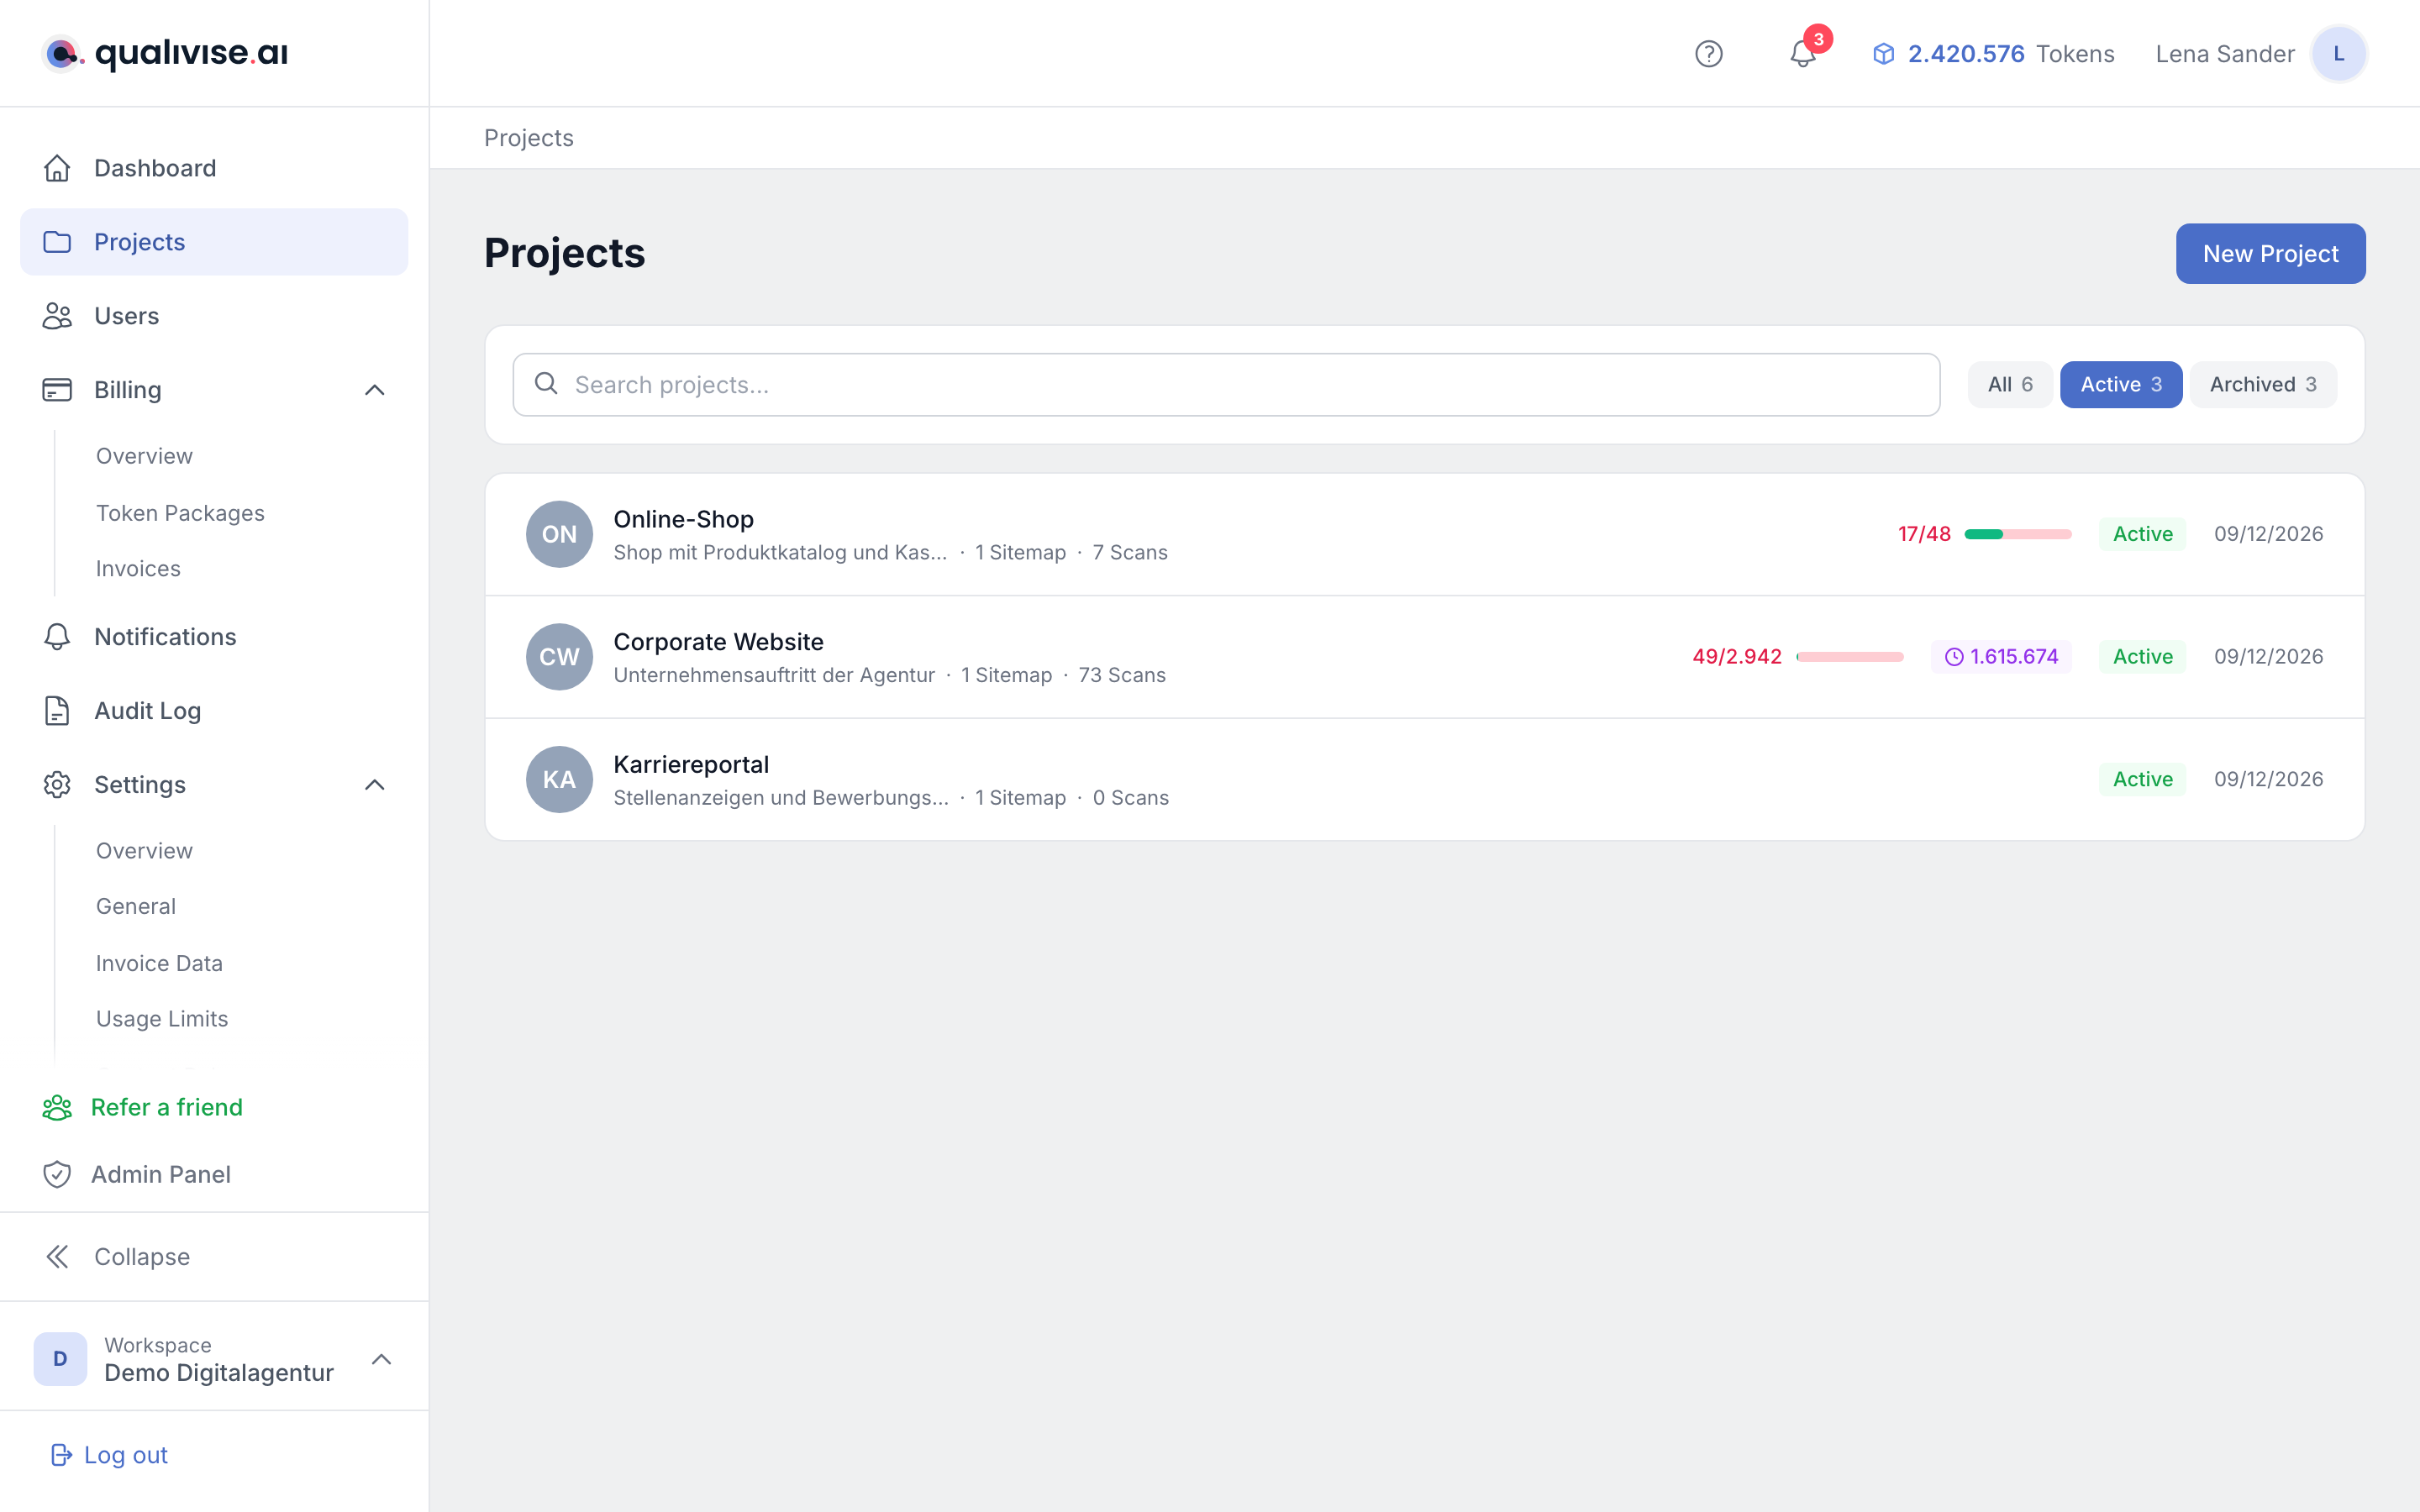Click the D workspace avatar

point(60,1359)
